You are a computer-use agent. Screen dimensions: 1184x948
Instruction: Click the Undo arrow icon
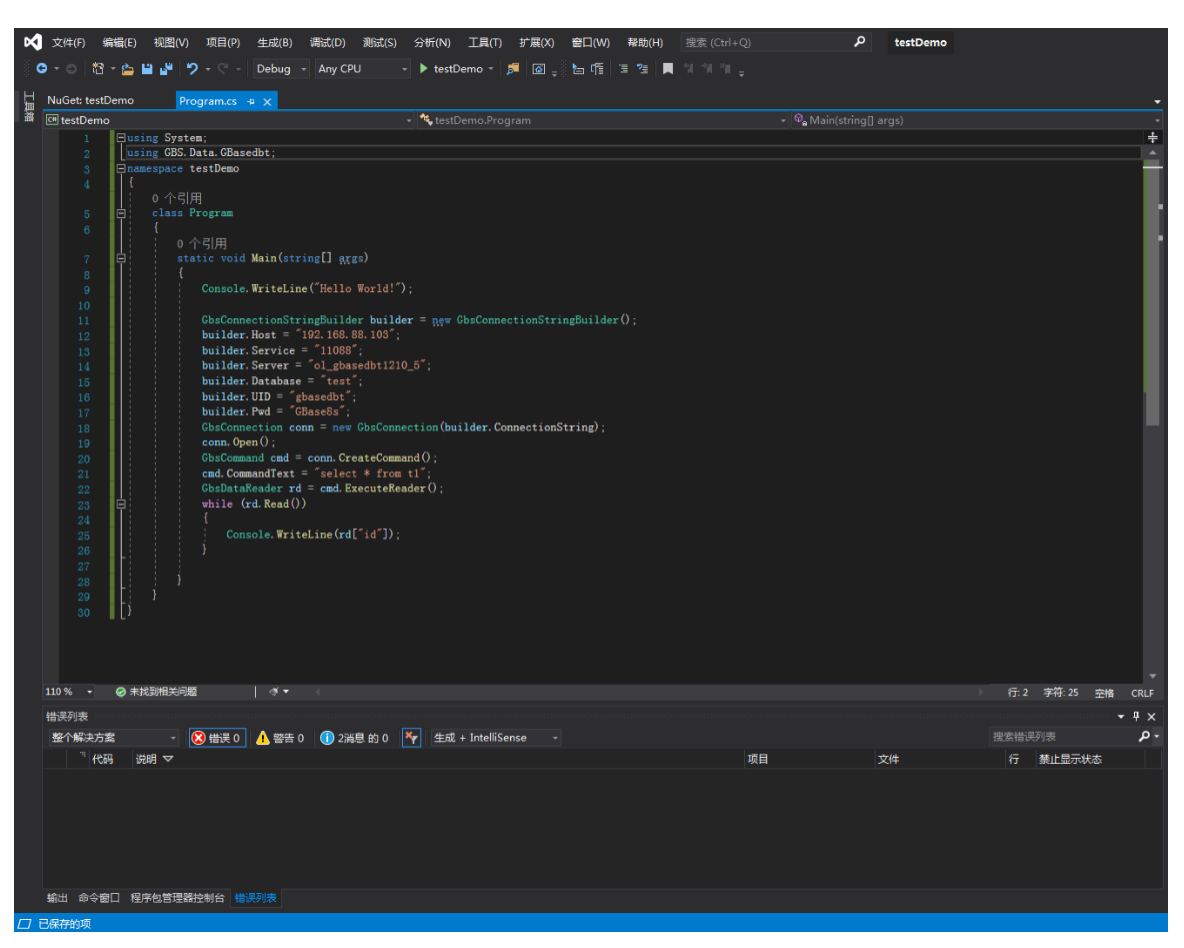tap(192, 69)
